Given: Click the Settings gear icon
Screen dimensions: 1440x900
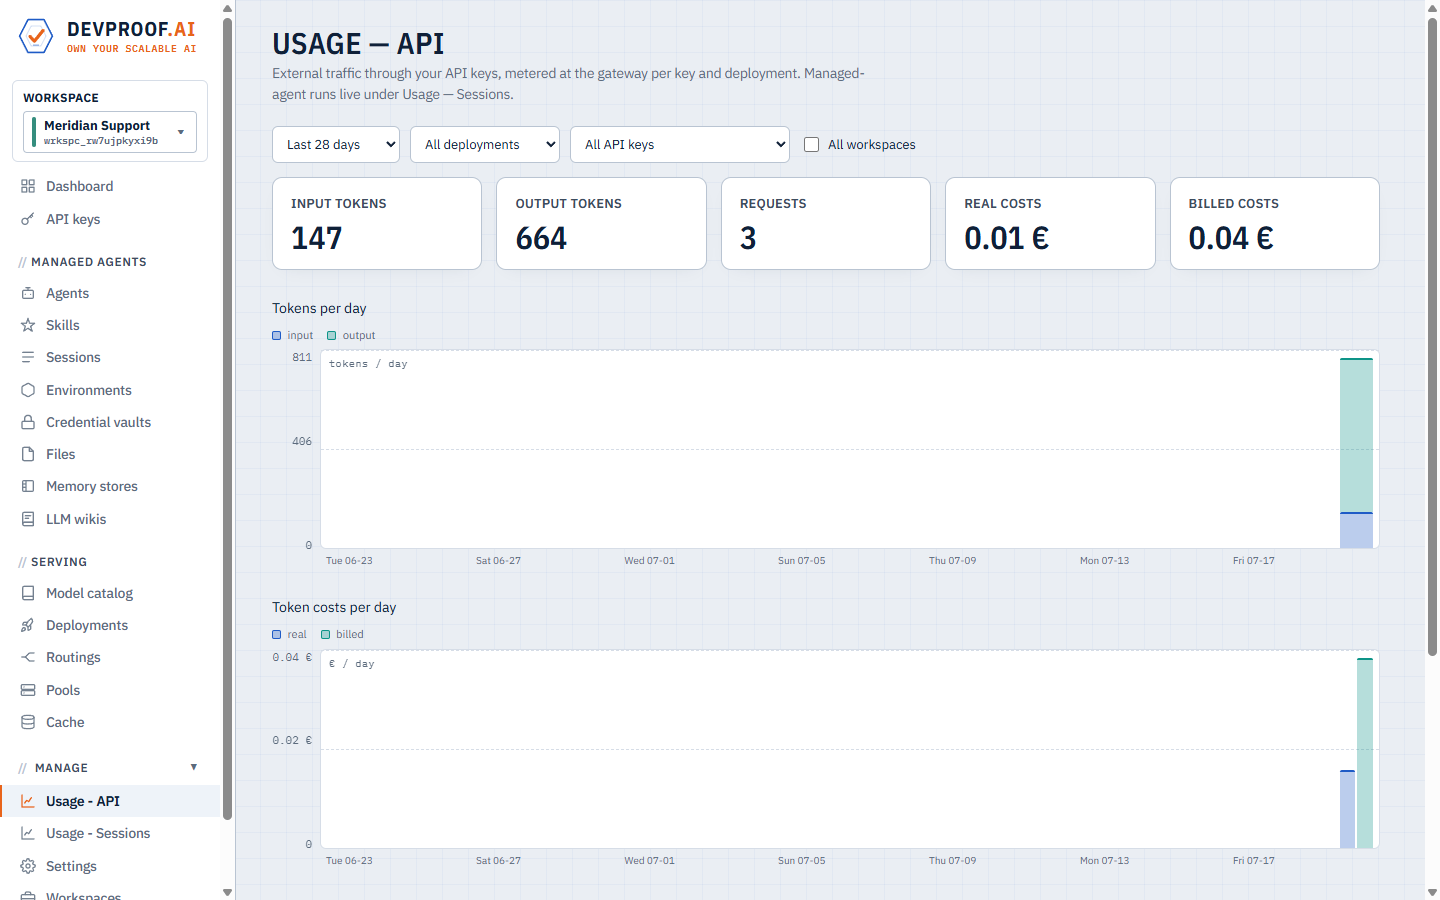Looking at the screenshot, I should [x=28, y=866].
